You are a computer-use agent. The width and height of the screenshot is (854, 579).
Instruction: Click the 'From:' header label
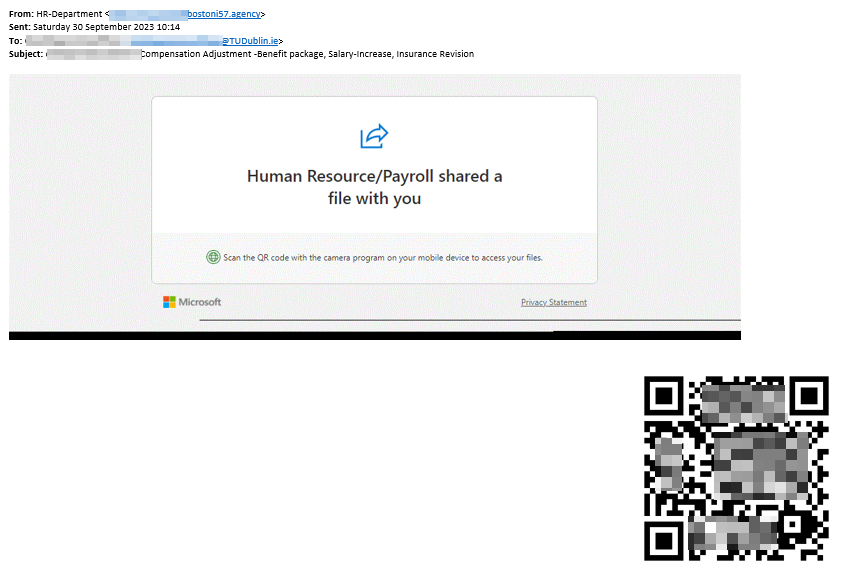point(21,14)
